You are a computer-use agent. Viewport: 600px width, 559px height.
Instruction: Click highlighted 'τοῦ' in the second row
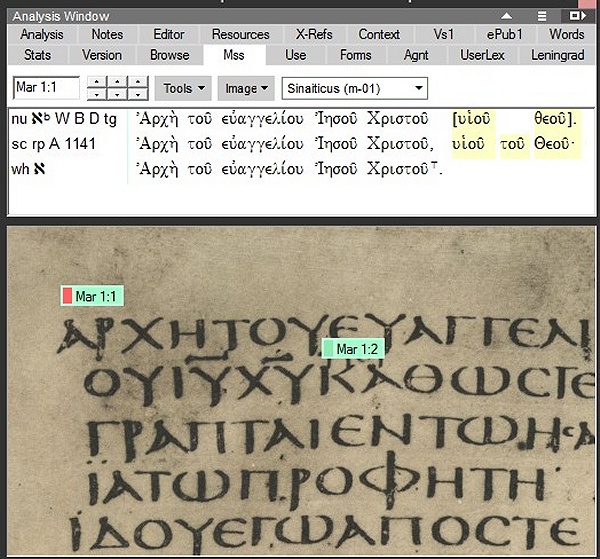pyautogui.click(x=512, y=144)
